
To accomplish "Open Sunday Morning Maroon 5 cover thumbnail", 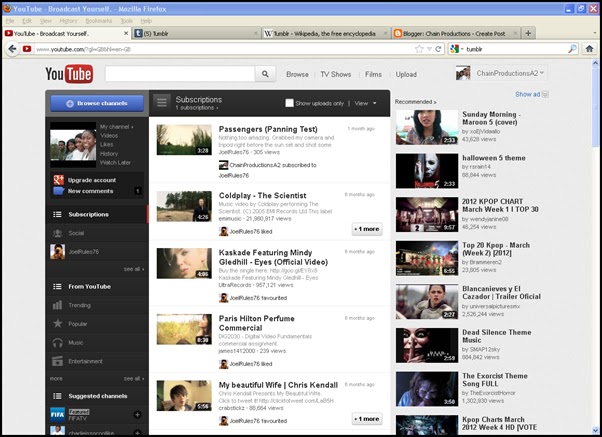I will 427,127.
